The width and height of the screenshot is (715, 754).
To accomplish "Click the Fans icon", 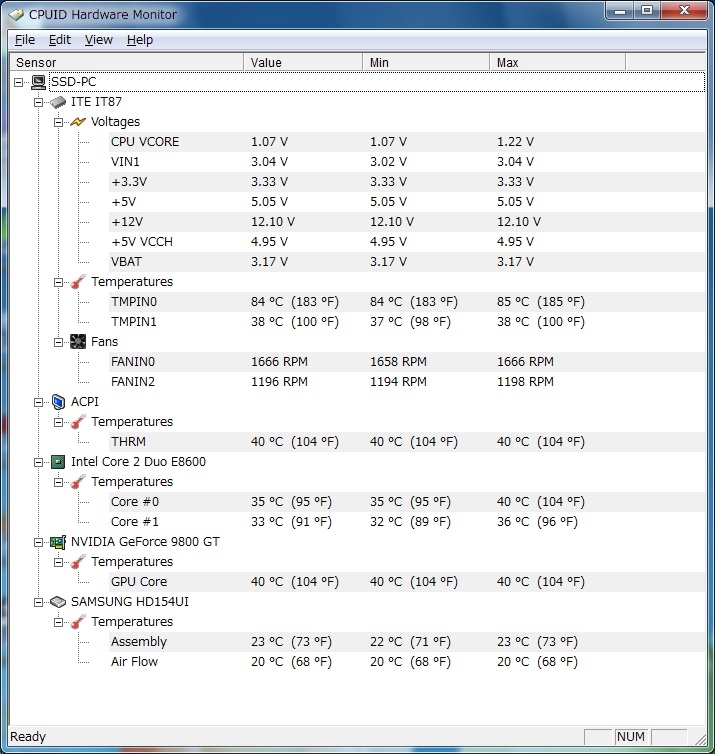I will pyautogui.click(x=78, y=342).
